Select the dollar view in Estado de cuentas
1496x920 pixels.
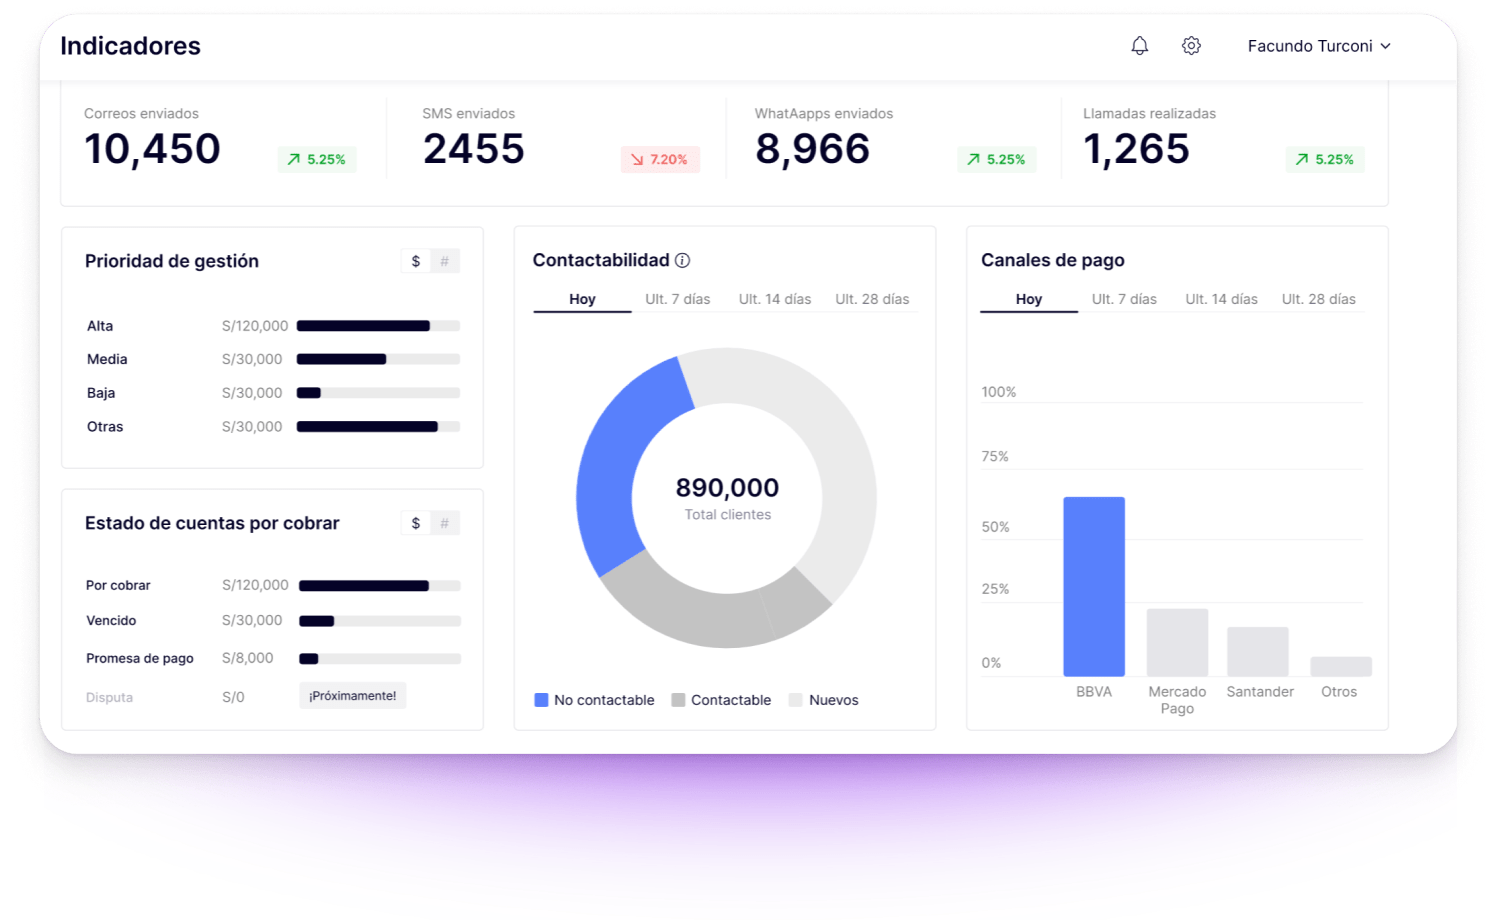416,522
